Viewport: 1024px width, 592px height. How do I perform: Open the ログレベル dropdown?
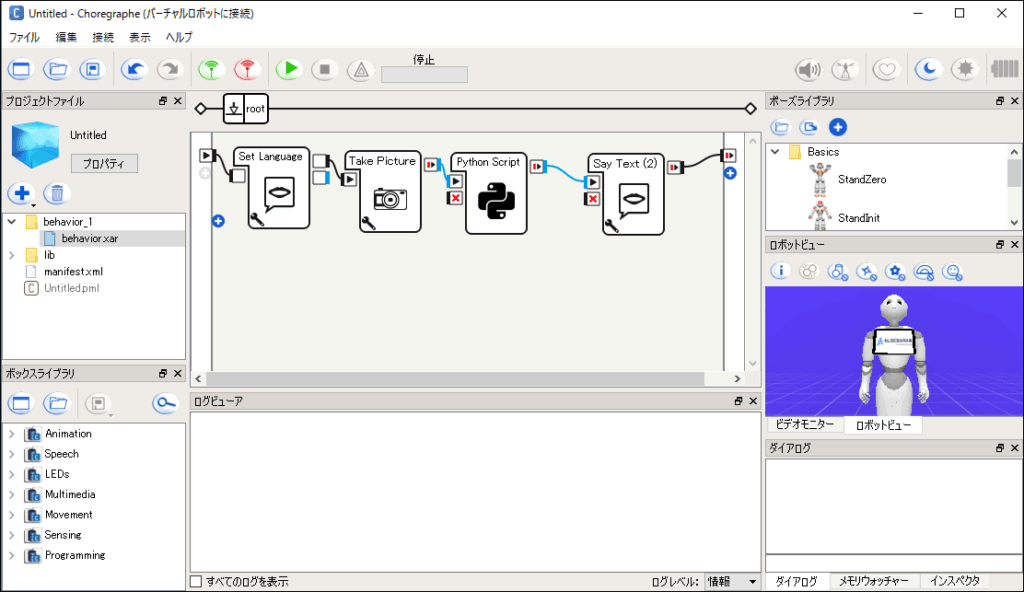click(732, 582)
